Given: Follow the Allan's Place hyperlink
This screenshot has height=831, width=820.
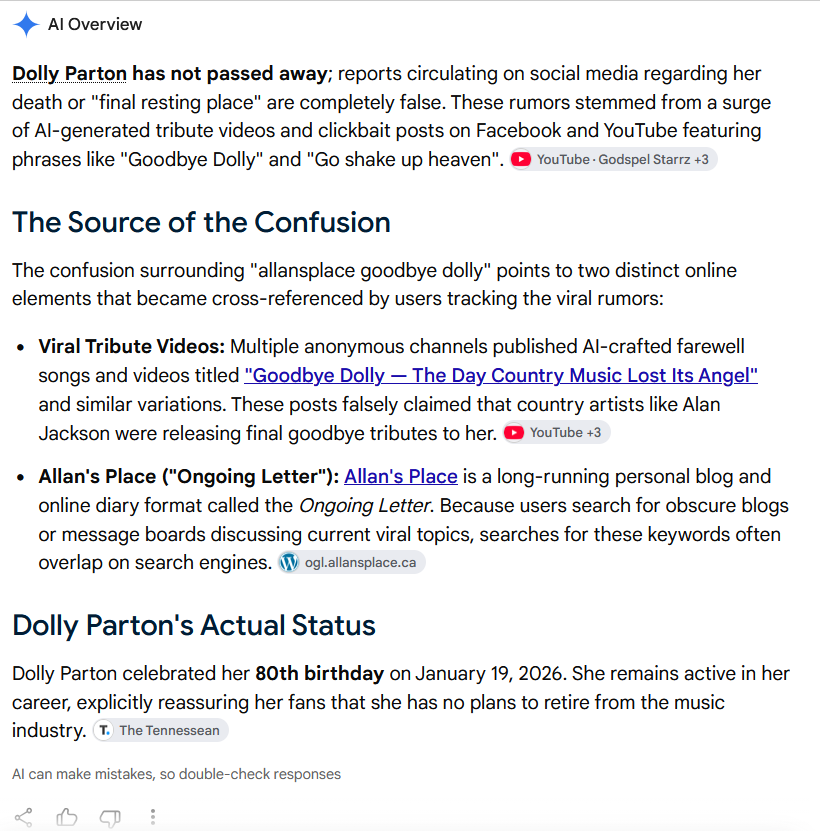Looking at the screenshot, I should point(401,476).
